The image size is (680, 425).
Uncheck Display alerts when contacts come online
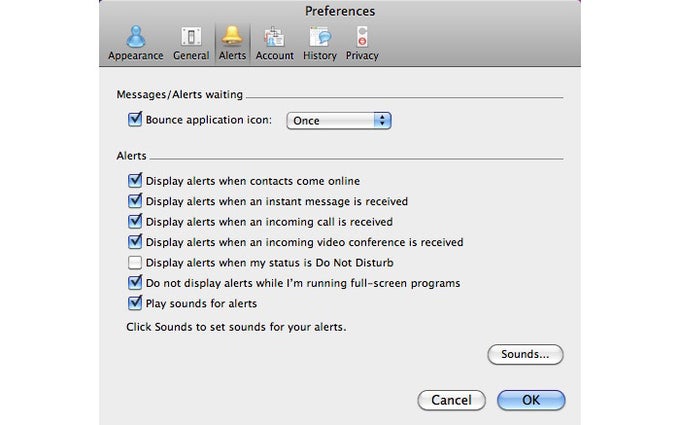(x=135, y=180)
